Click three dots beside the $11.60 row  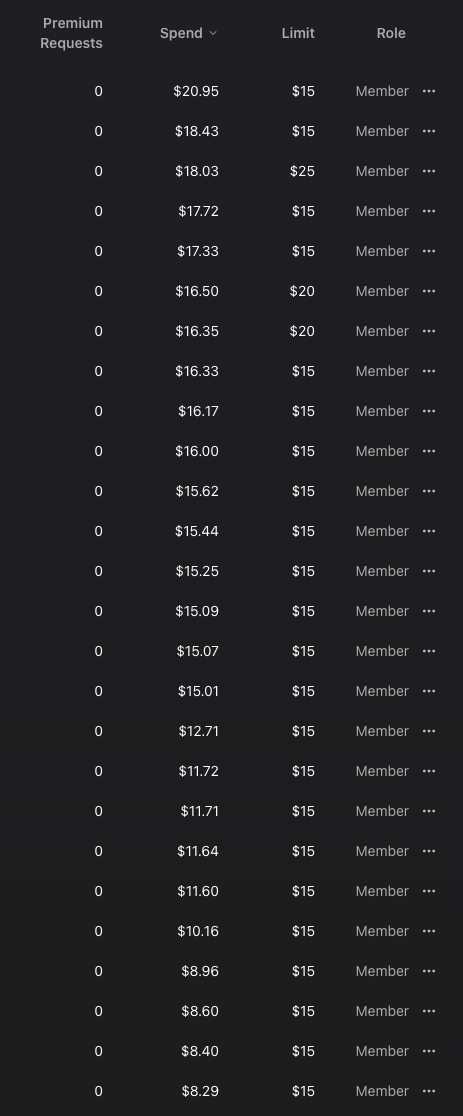(x=429, y=891)
